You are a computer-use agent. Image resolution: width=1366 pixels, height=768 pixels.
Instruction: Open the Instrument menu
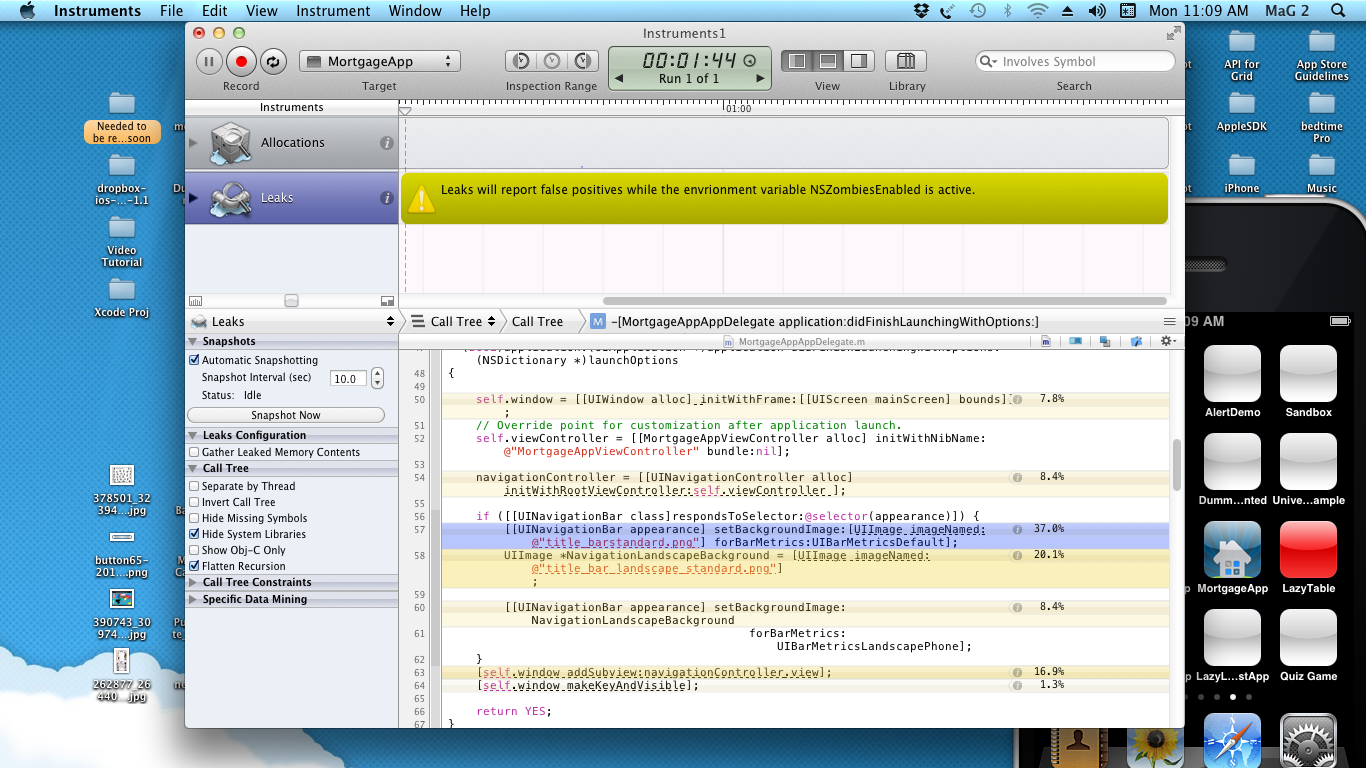click(x=333, y=11)
